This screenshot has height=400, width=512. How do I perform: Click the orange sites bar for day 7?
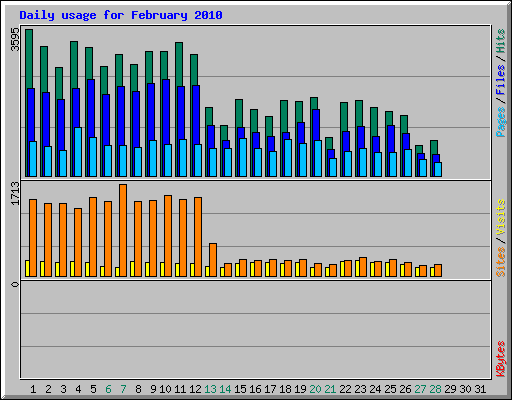click(x=123, y=230)
